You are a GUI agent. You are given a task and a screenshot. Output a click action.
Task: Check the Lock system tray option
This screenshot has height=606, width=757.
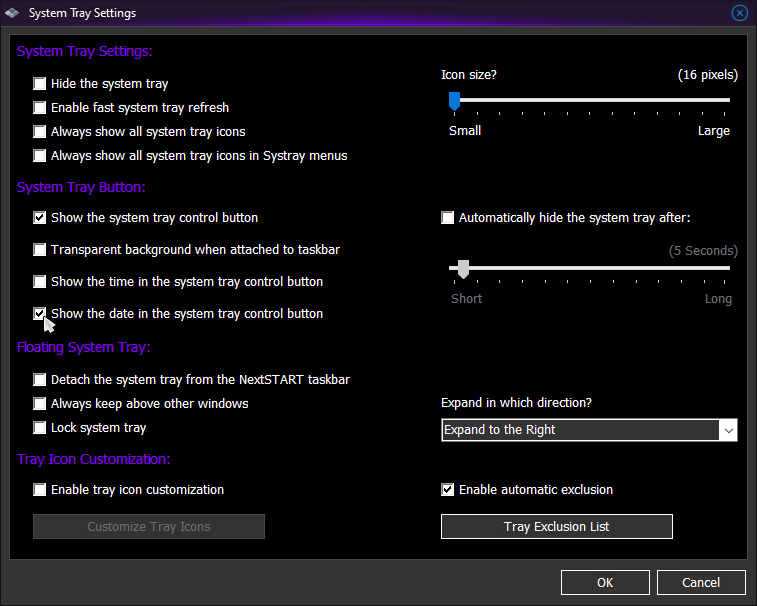[40, 428]
